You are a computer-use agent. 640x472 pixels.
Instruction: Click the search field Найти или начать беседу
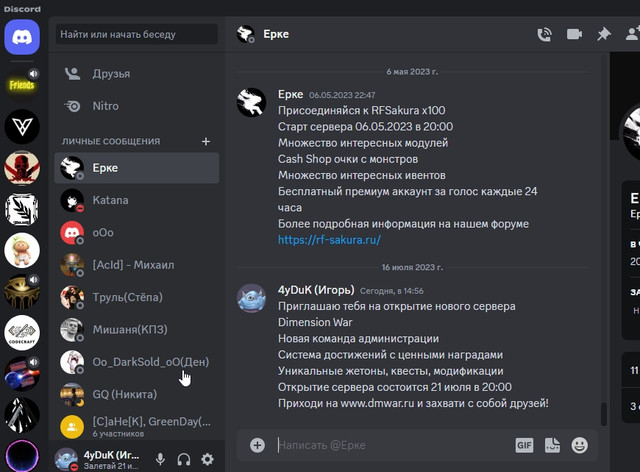coord(137,34)
